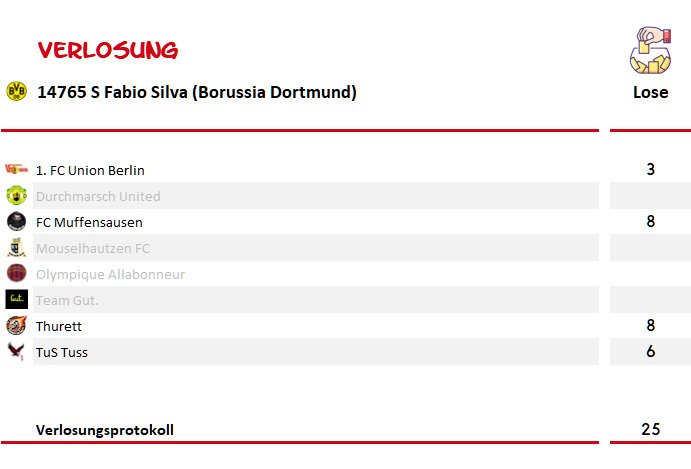Select the Thurett flaming ball logo

tap(16, 325)
